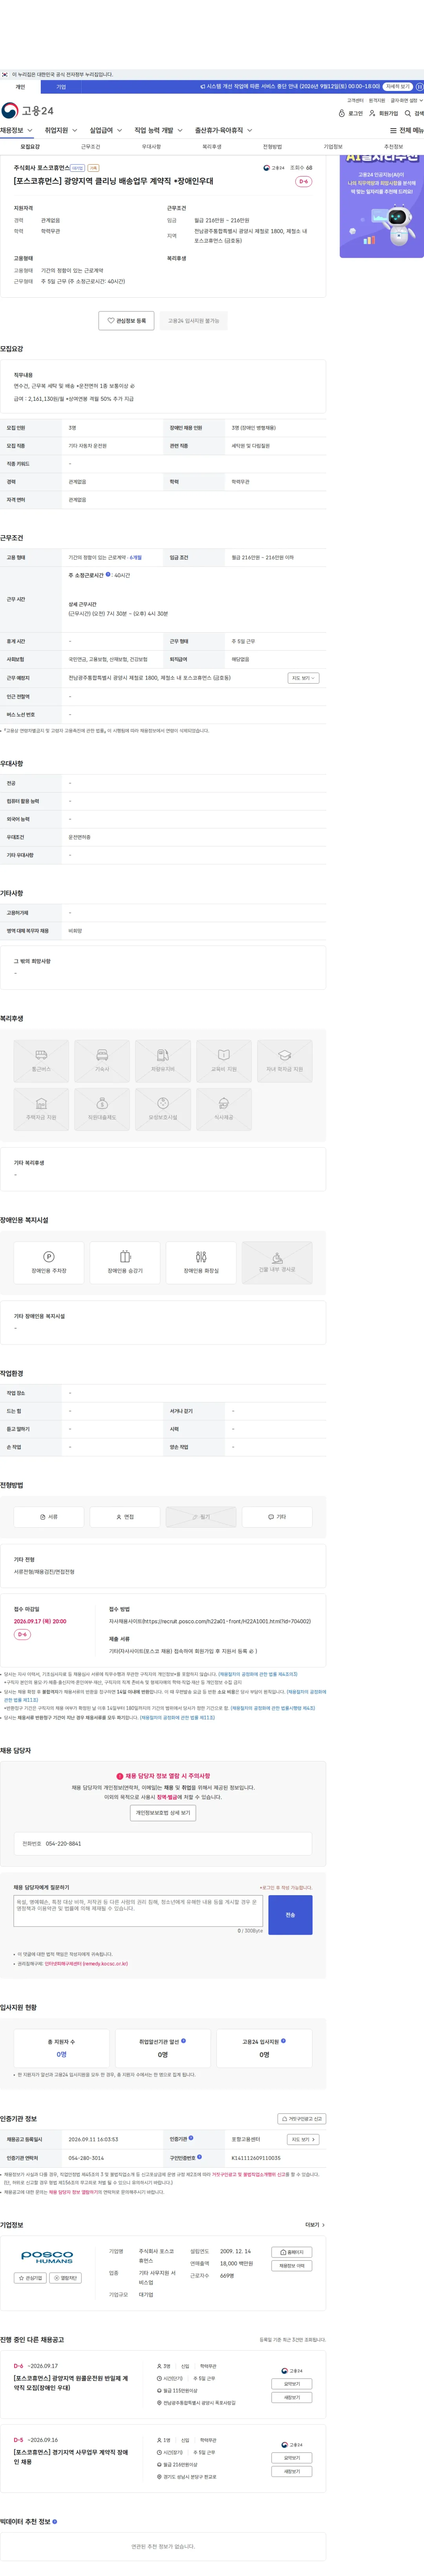The height and width of the screenshot is (2576, 424).
Task: Open the 전체 메뉴 hamburger menu
Action: [x=406, y=130]
